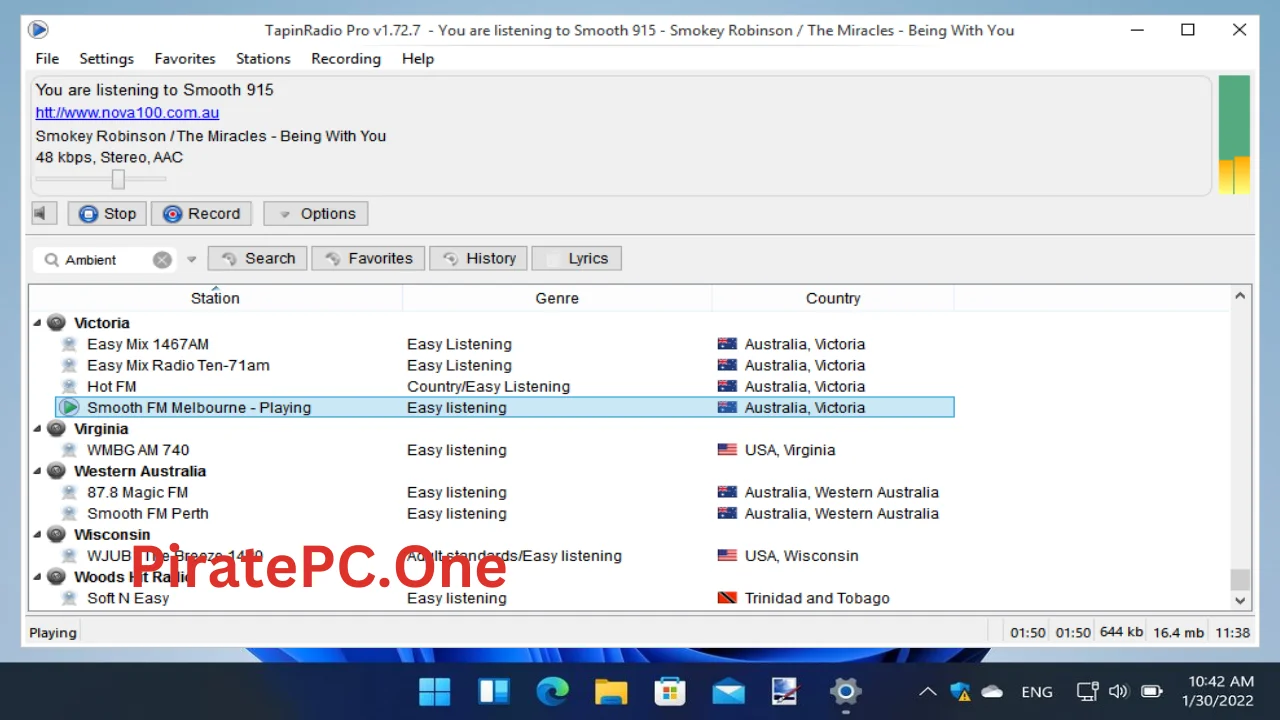Click the ENG language indicator in tray
Screen dimensions: 1280x720
coord(1037,691)
